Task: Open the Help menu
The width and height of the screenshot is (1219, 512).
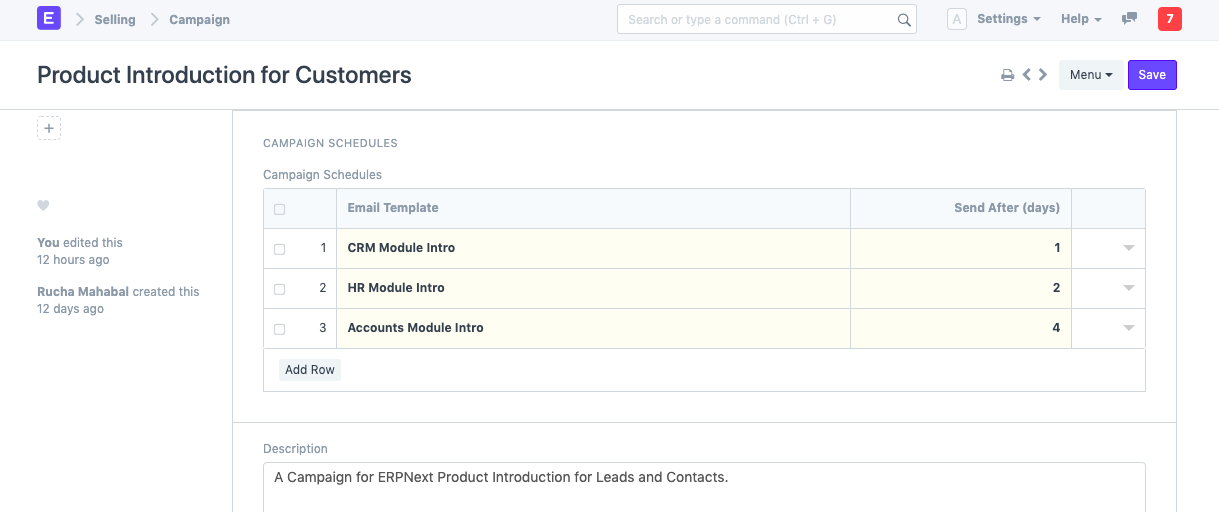Action: pos(1080,19)
